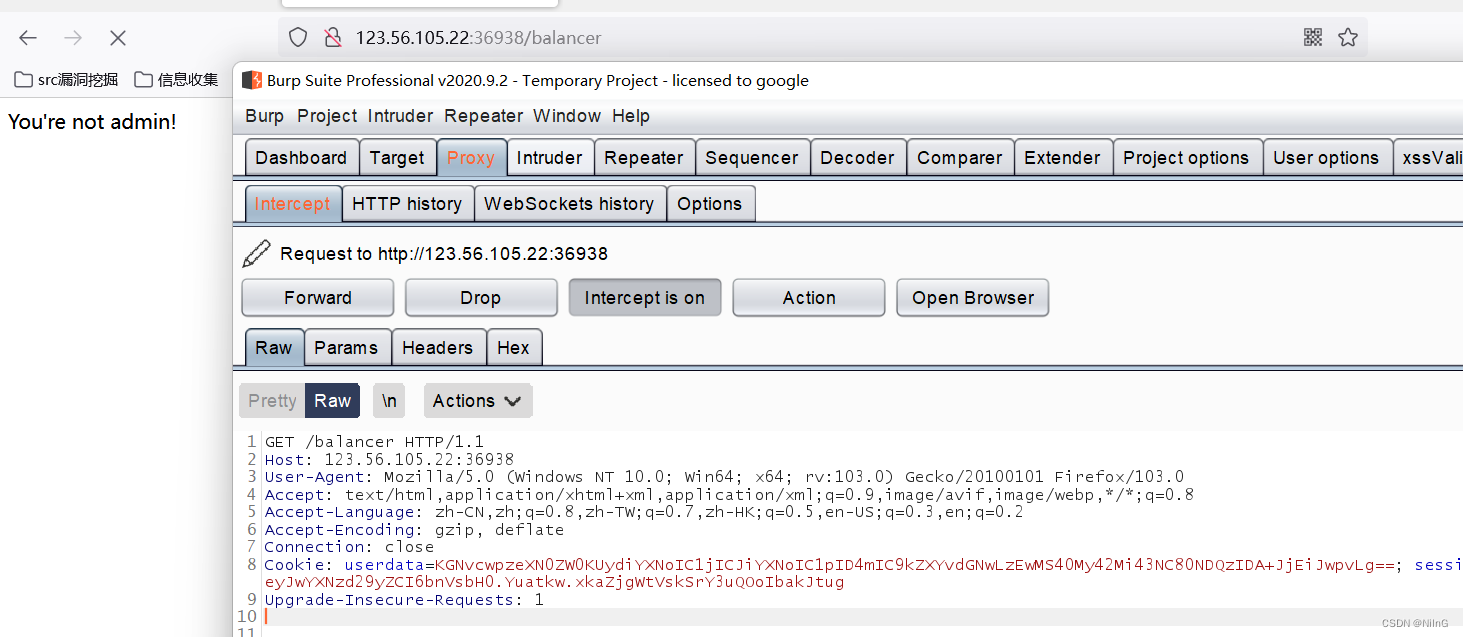Viewport: 1463px width, 637px height.
Task: Expand the Actions dropdown
Action: click(x=478, y=401)
